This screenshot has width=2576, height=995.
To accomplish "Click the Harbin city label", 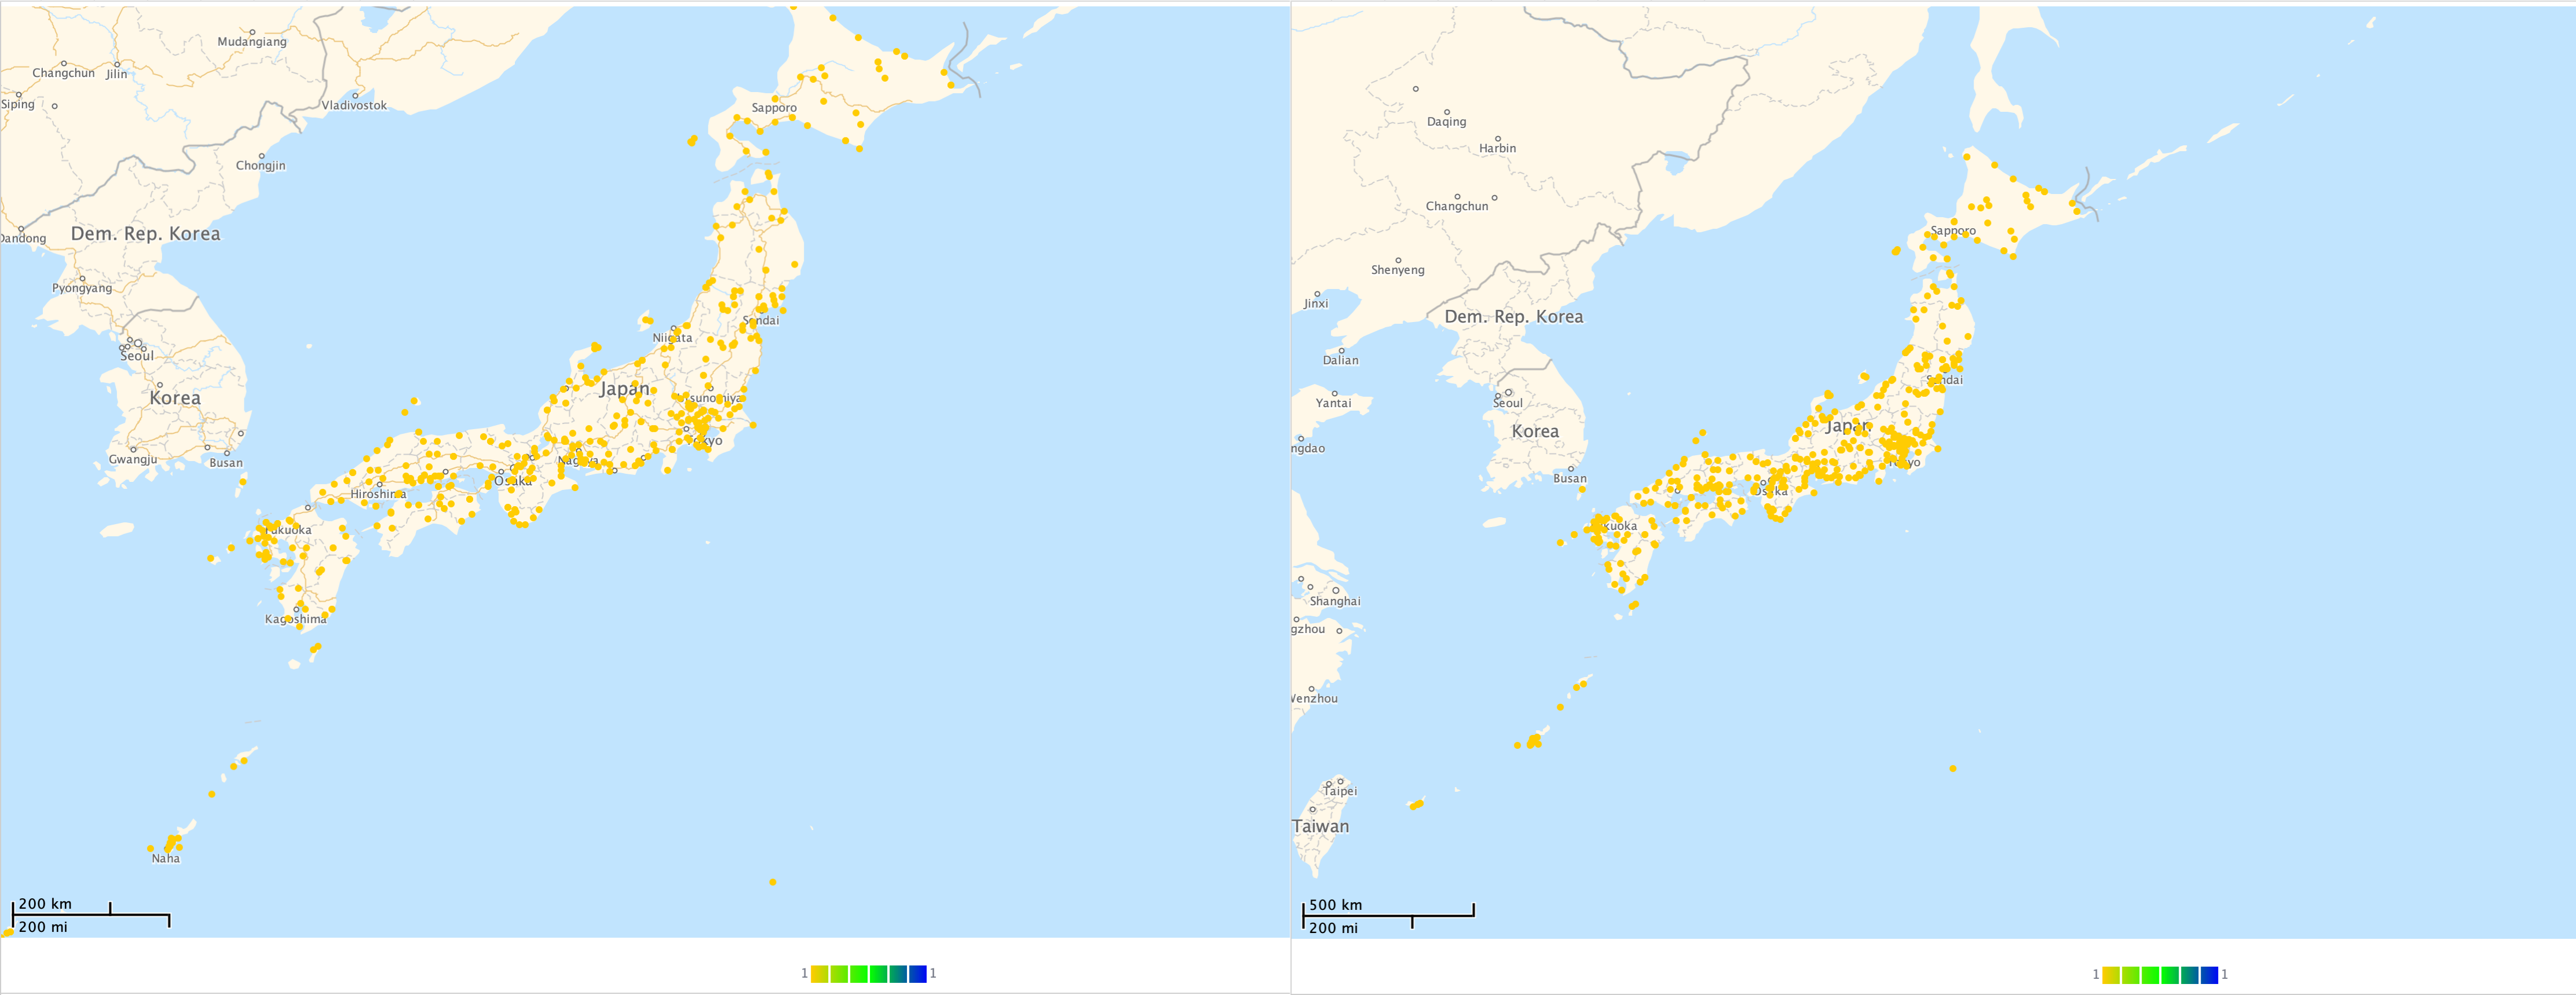I will (x=1497, y=149).
